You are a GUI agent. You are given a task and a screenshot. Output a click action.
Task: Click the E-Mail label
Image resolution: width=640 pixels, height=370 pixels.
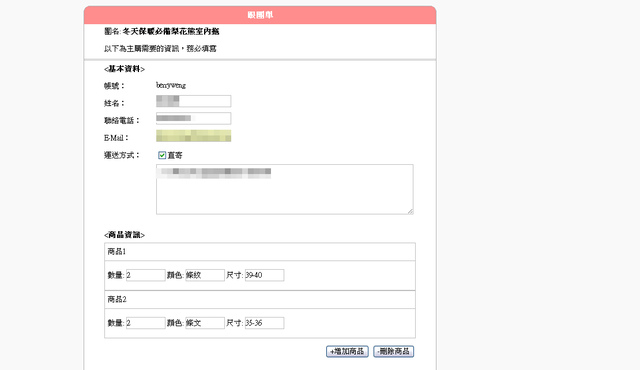[x=116, y=138]
